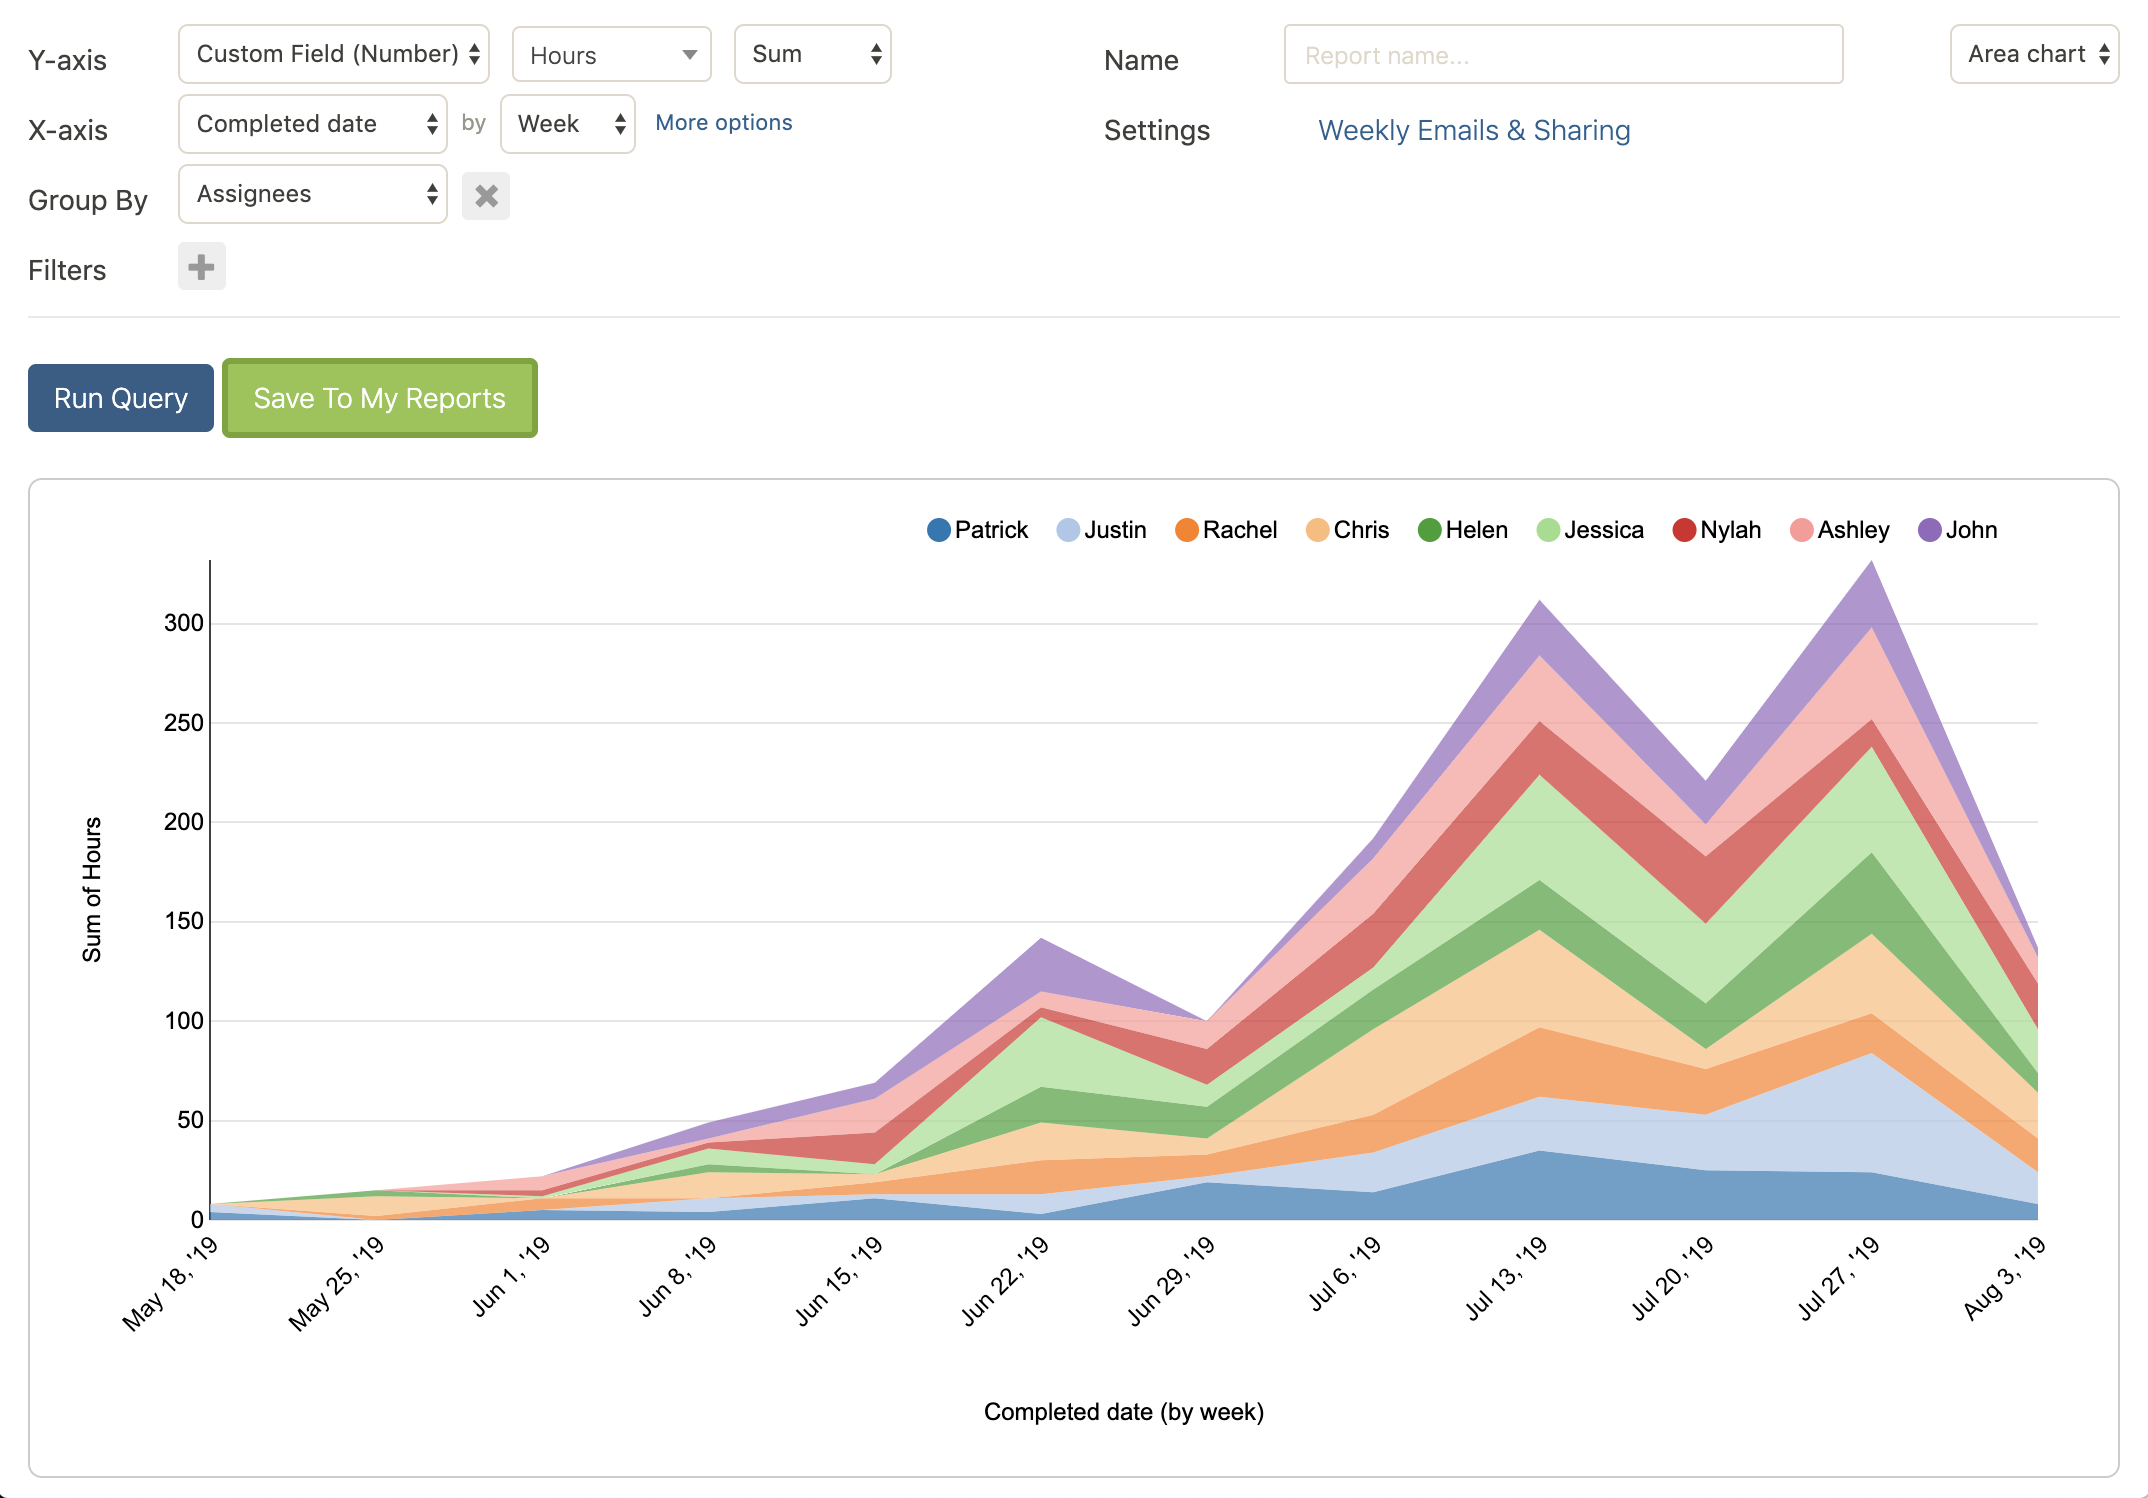Click the Jul 13, '19 x-axis label
Viewport: 2148px width, 1498px height.
pos(1507,1277)
